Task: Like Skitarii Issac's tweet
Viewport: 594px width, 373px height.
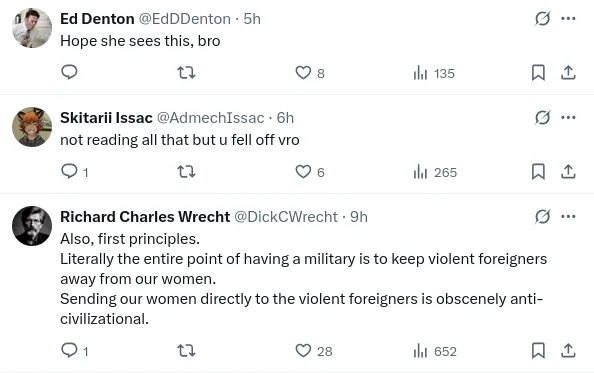Action: 310,172
